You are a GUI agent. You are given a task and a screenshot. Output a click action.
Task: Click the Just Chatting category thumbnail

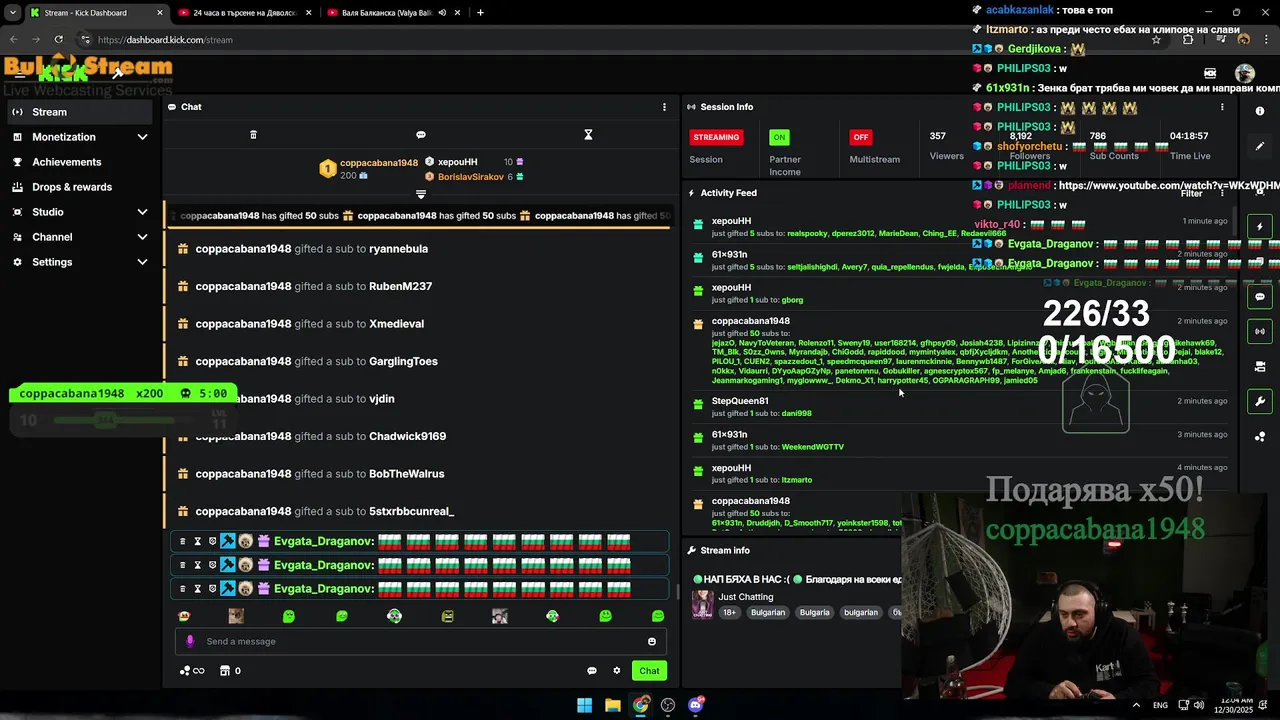coord(703,604)
